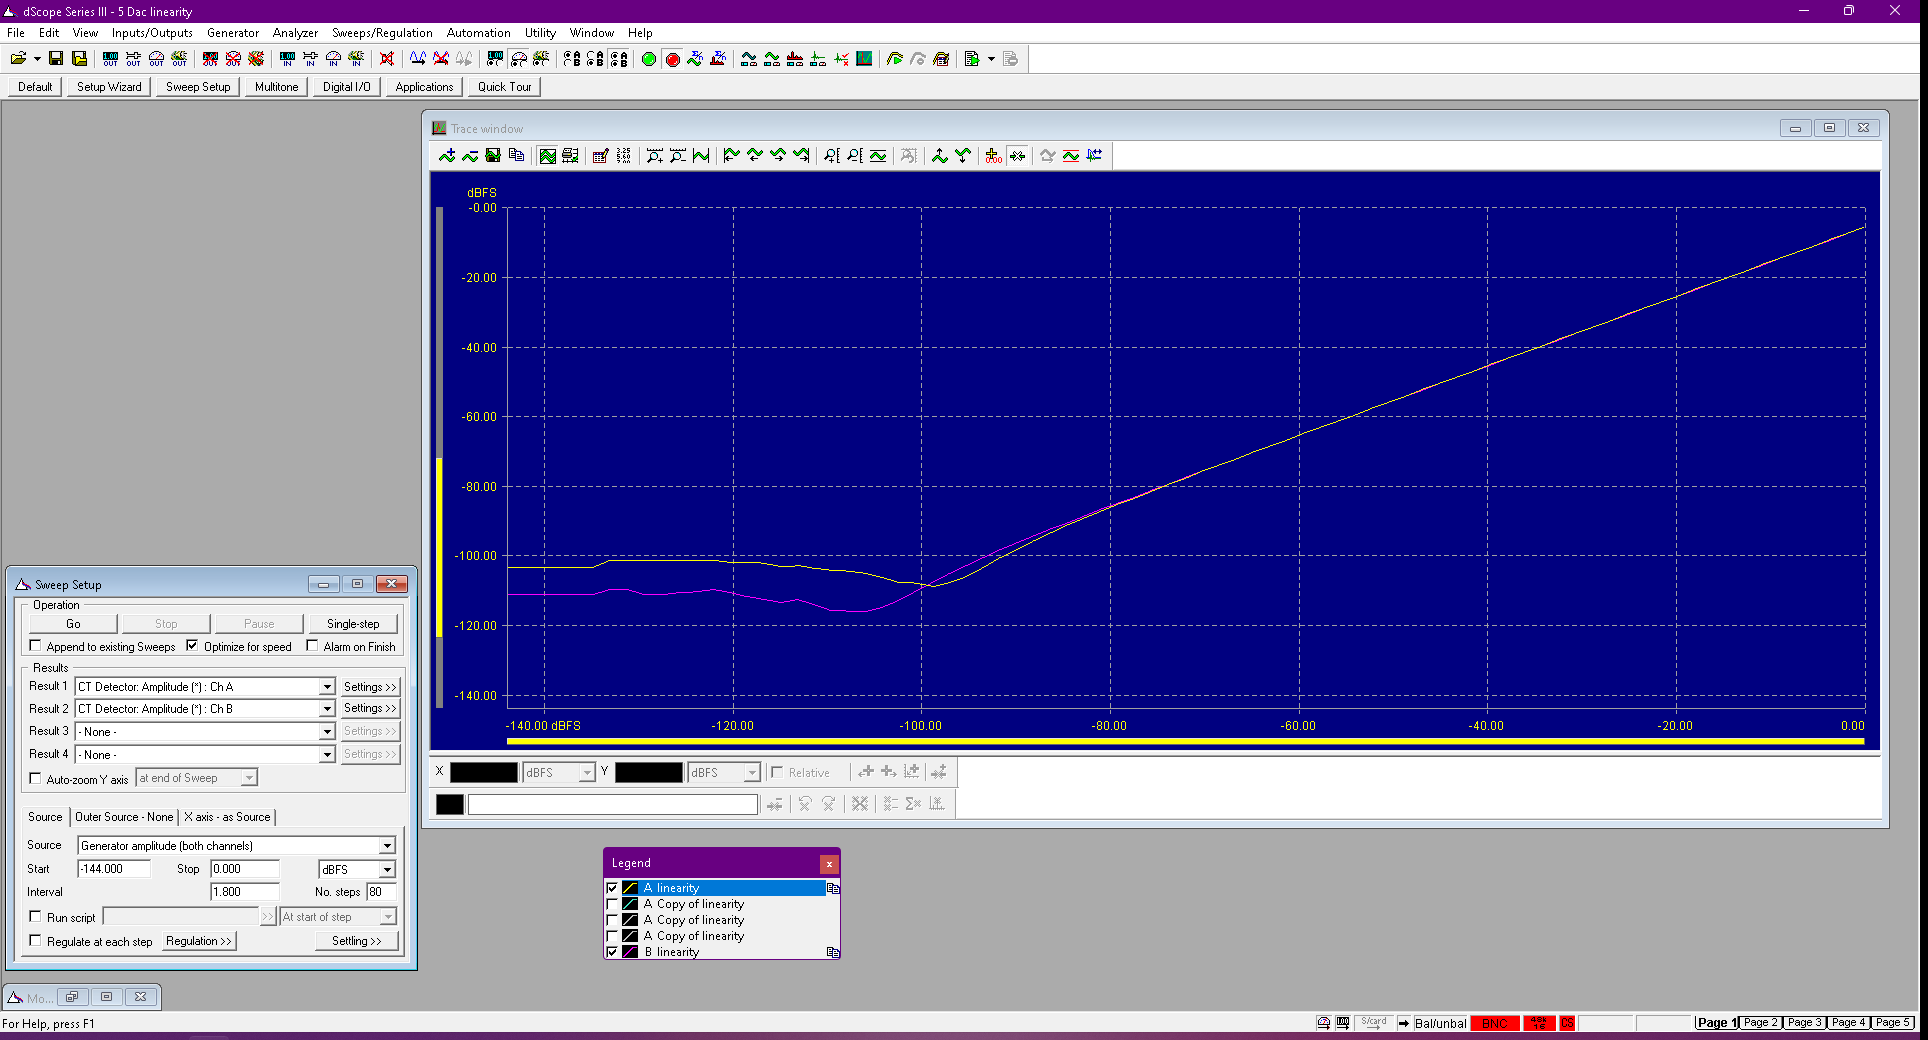Click the add trace icon in Trace window
The image size is (1928, 1040).
[446, 155]
